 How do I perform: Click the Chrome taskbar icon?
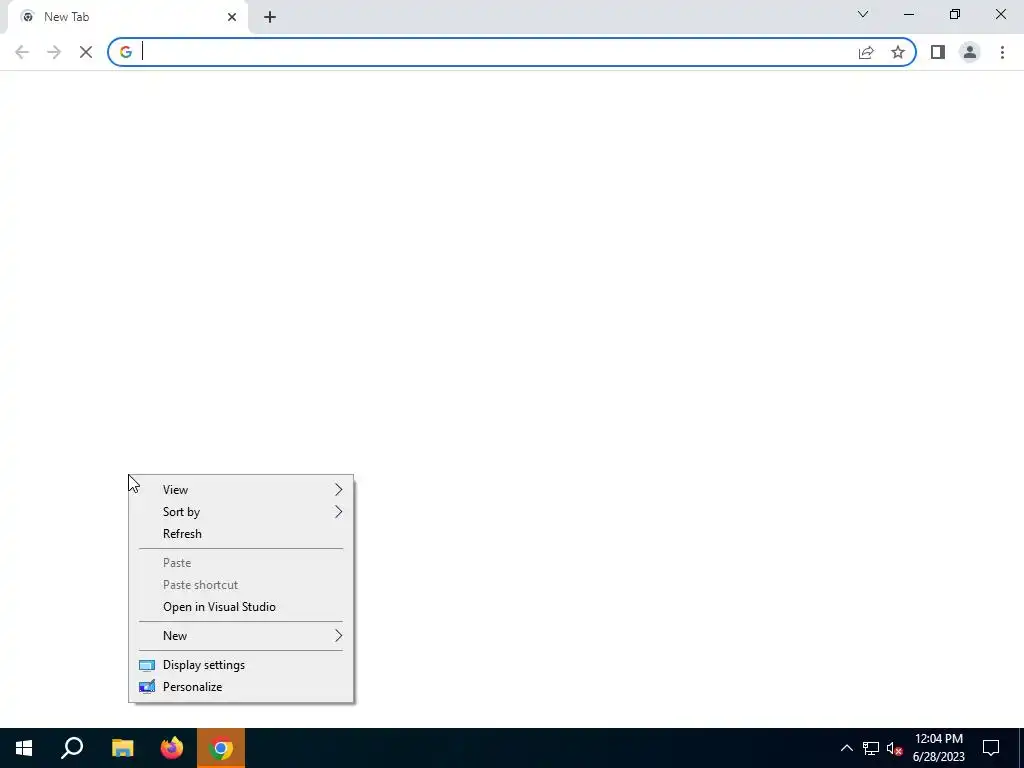click(221, 748)
